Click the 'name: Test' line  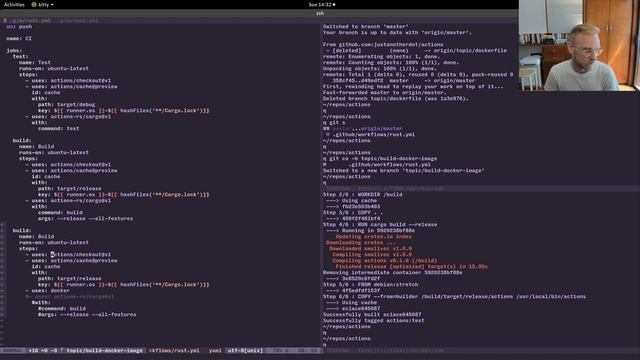pos(35,62)
